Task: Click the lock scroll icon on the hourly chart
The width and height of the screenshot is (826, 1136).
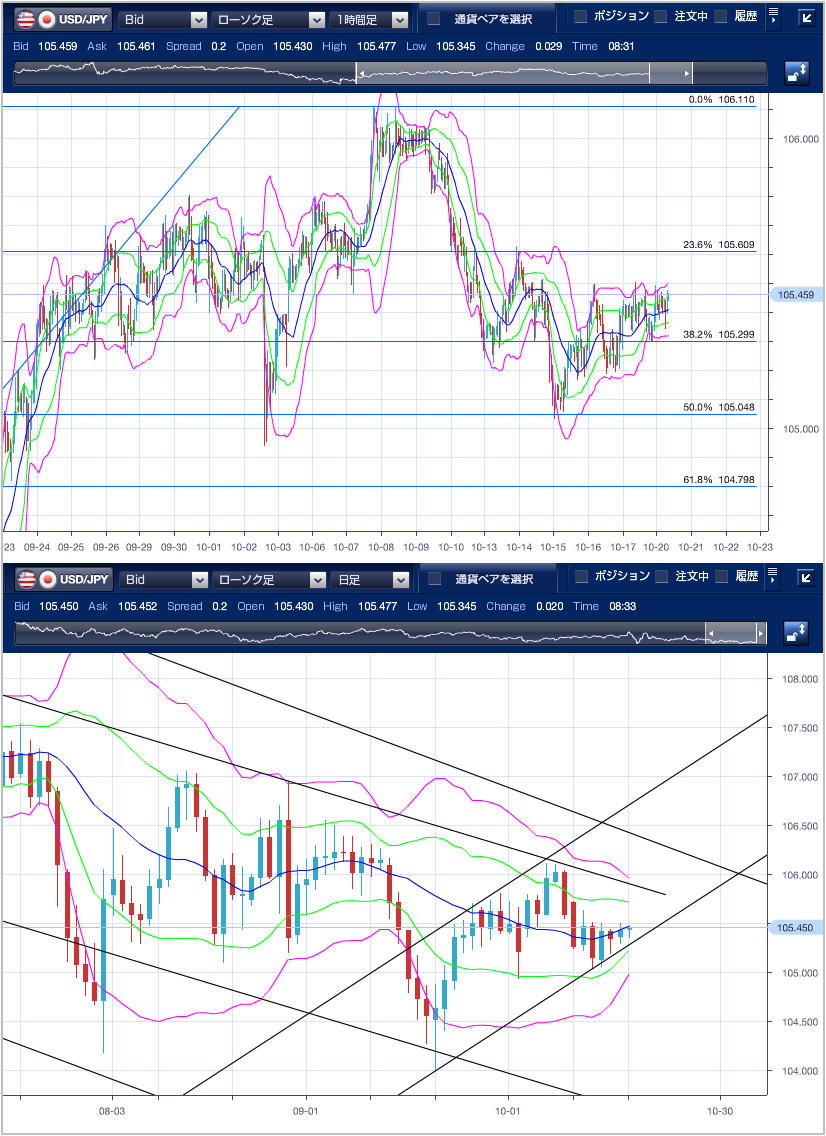Action: click(x=797, y=72)
